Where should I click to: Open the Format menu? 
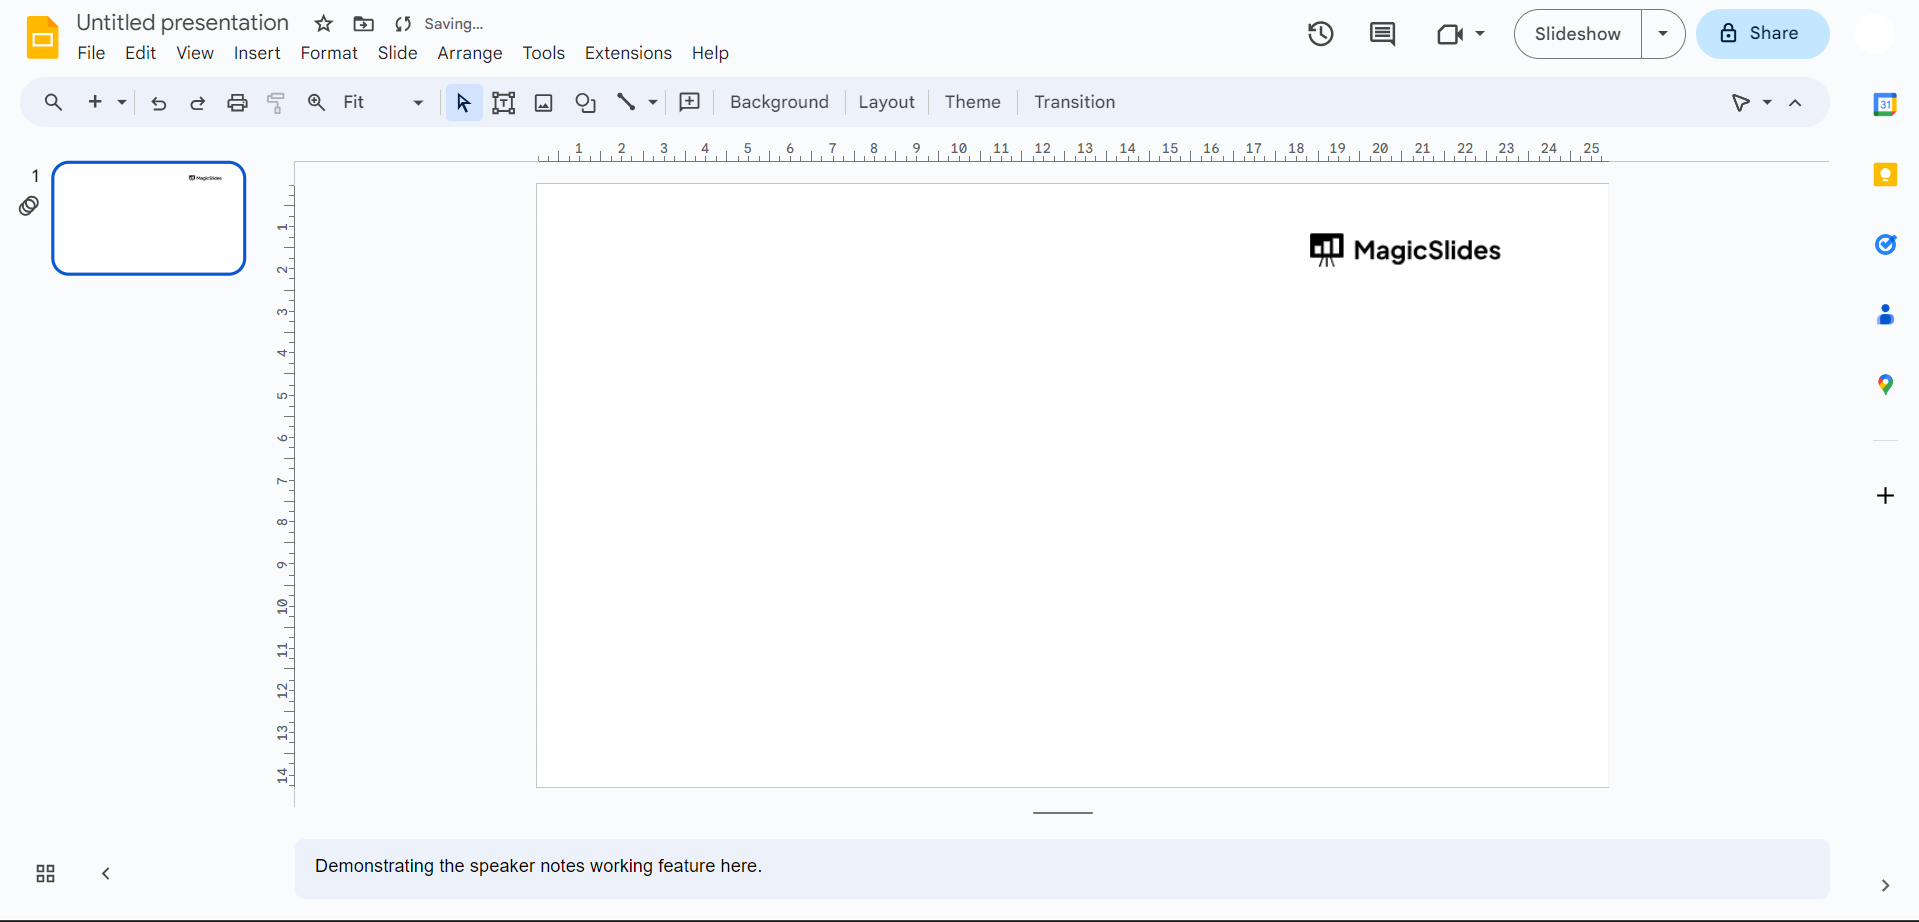click(x=329, y=53)
